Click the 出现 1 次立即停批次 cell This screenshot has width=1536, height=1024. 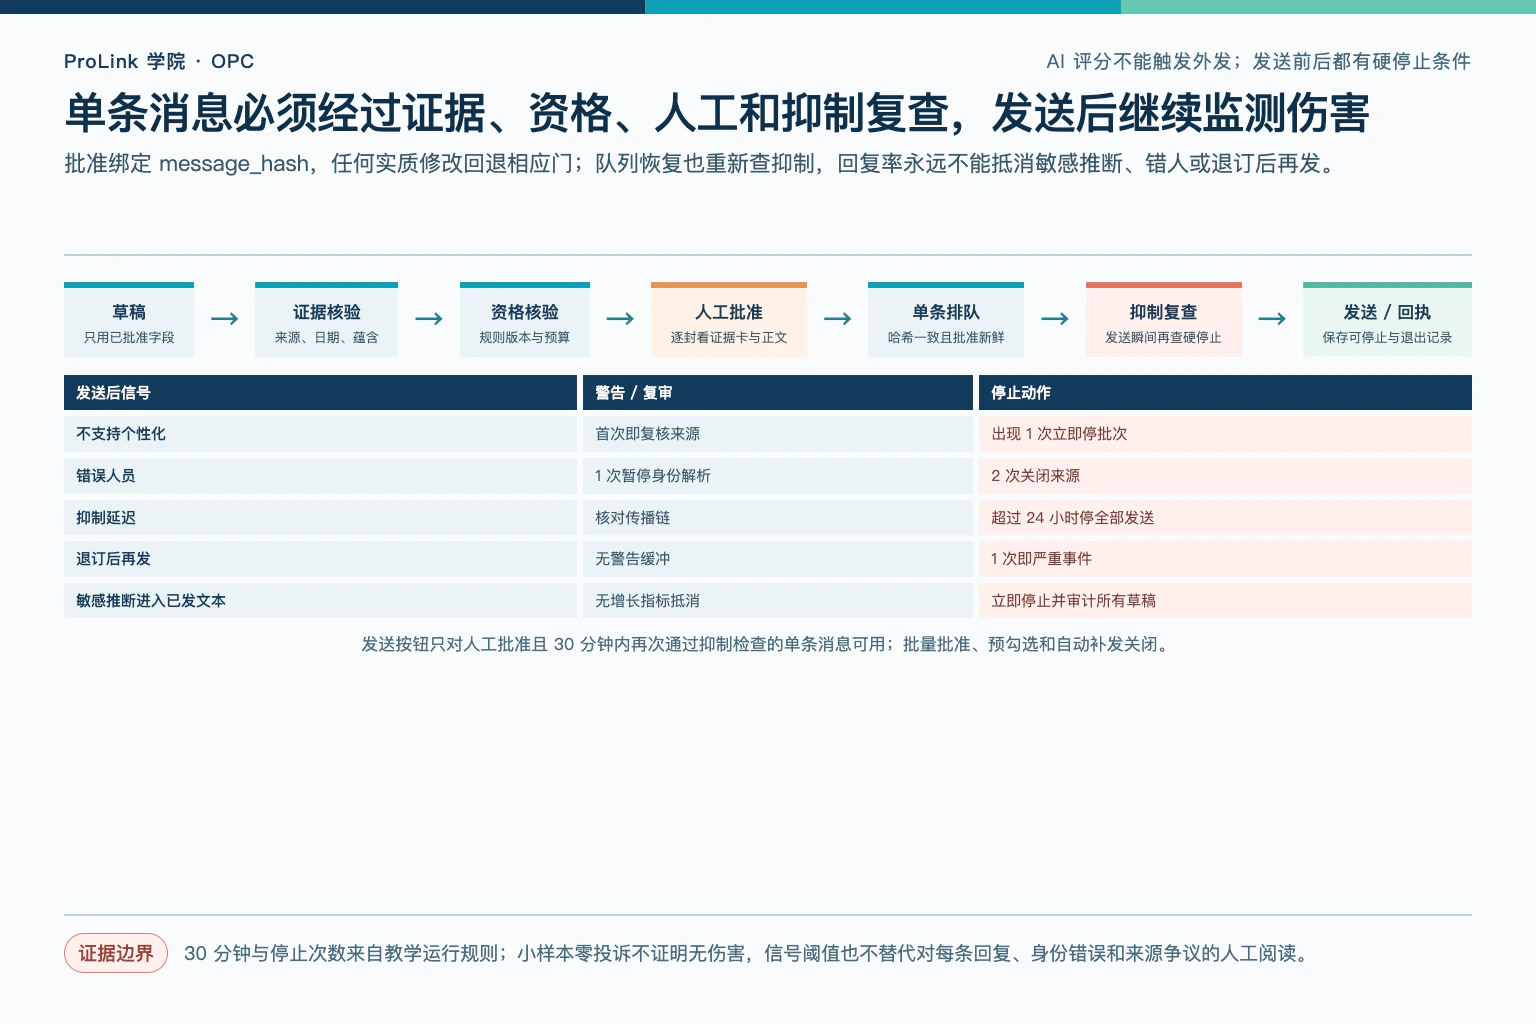[x=1225, y=434]
